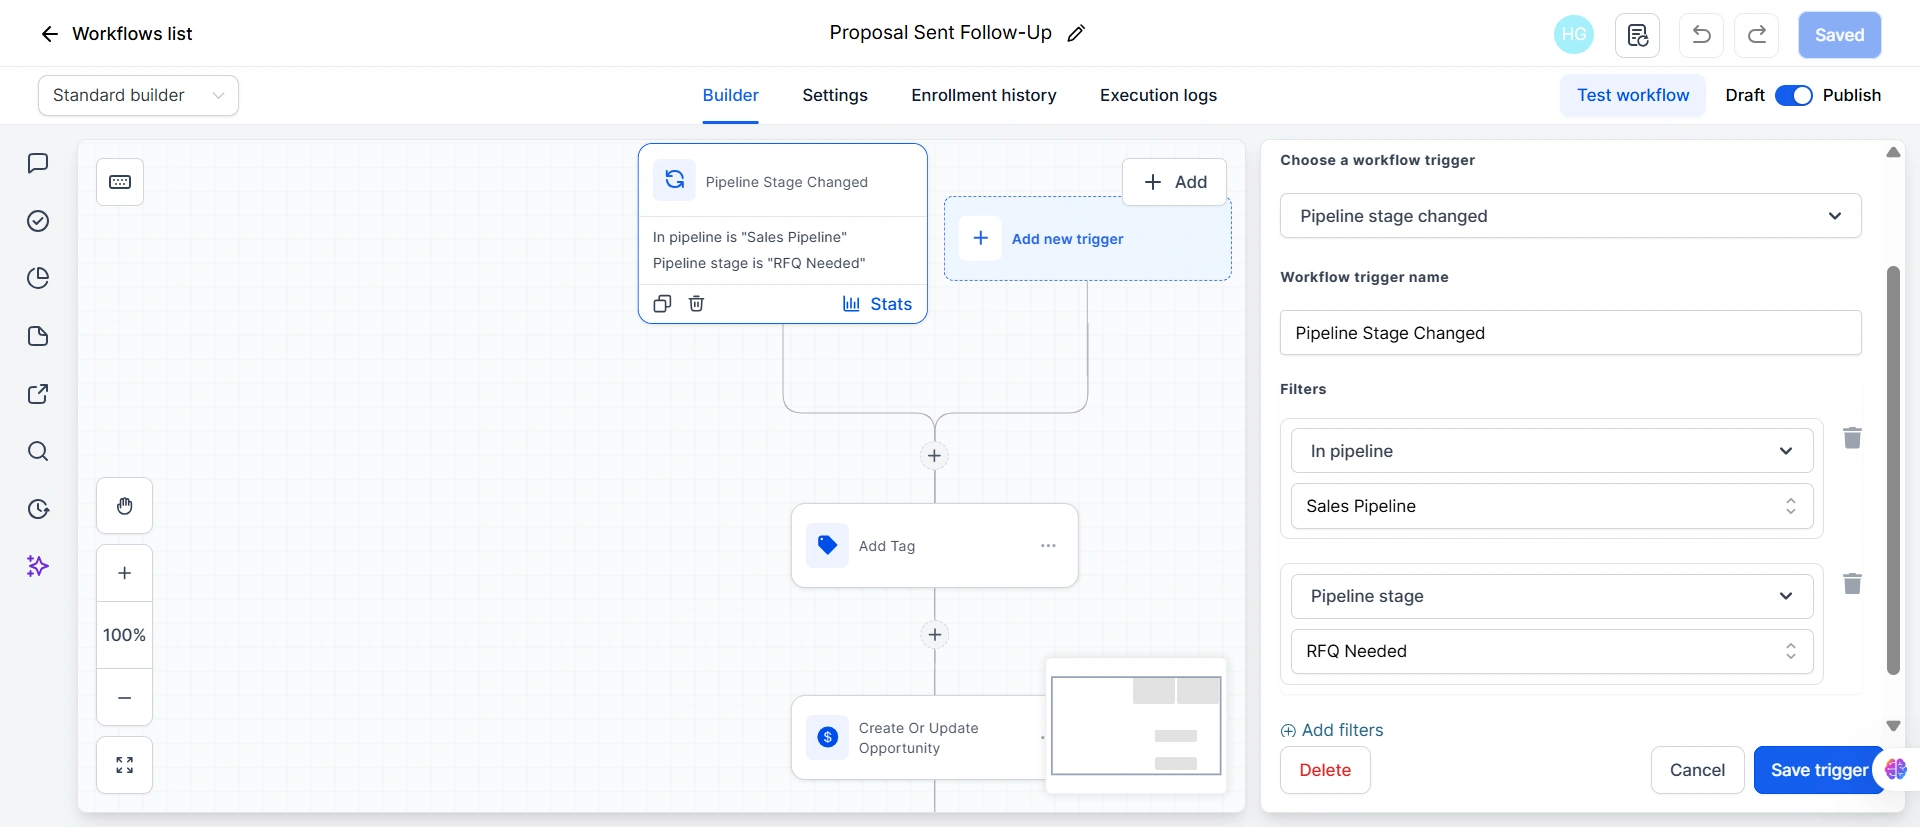Click the canvas minimap
Image resolution: width=1920 pixels, height=827 pixels.
(1136, 725)
